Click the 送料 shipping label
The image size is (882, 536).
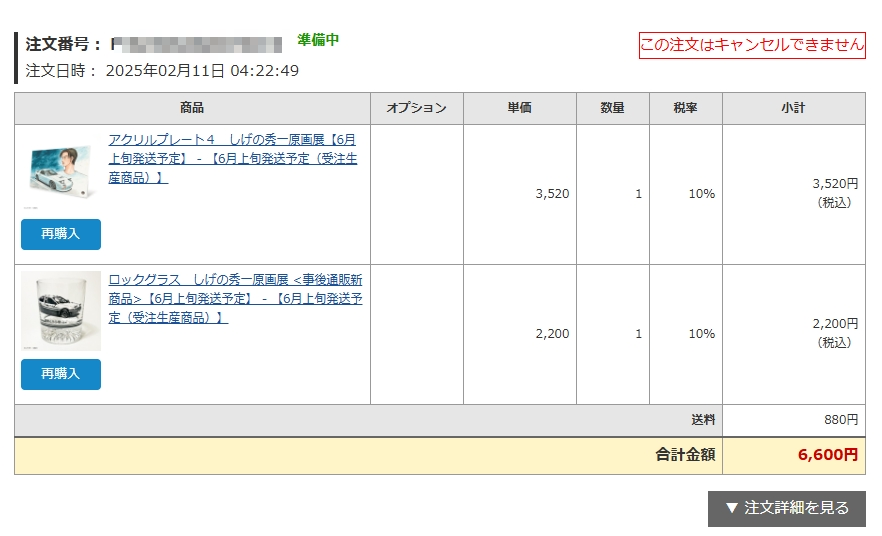(x=703, y=420)
